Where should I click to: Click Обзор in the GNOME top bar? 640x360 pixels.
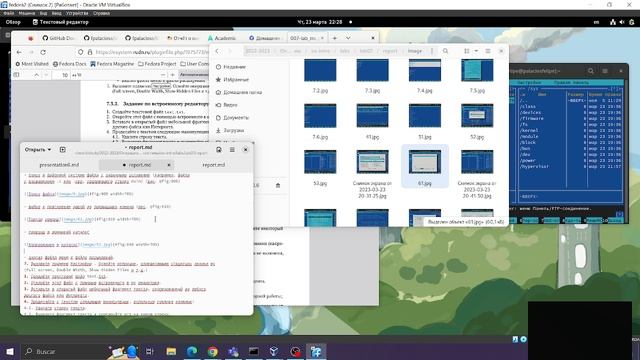point(13,22)
